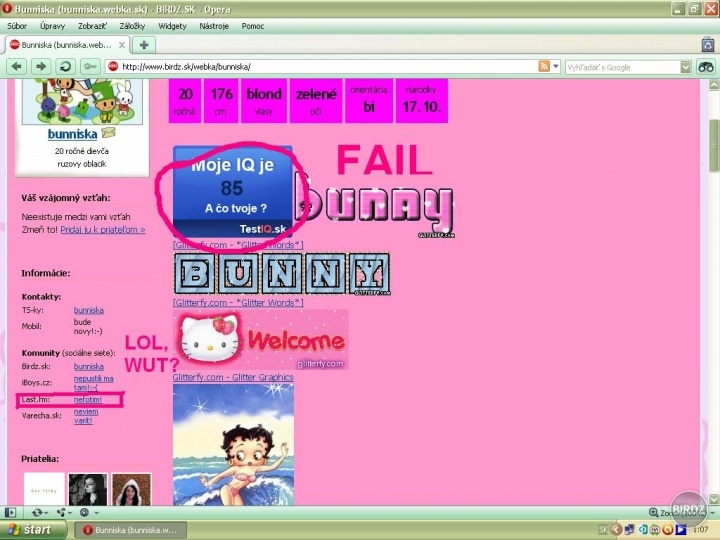Viewport: 720px width, 540px height.
Task: Click the blue play icon in tray
Action: [681, 530]
